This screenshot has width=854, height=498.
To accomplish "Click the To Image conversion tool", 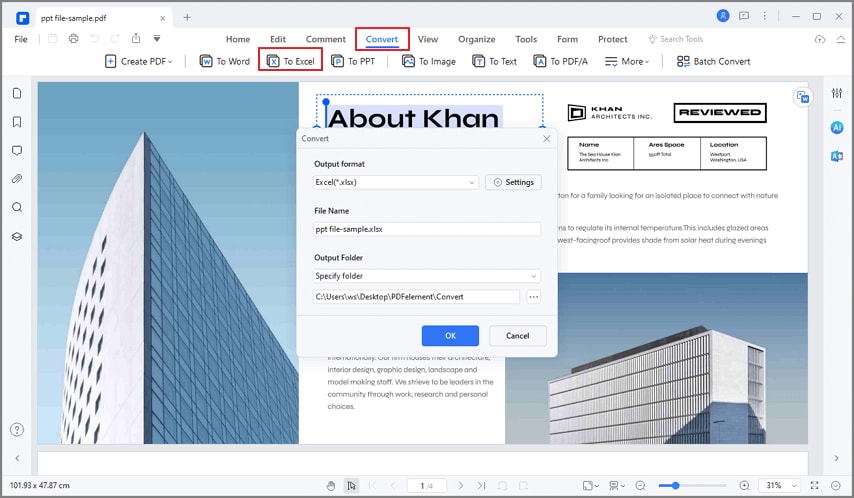I will coord(429,62).
